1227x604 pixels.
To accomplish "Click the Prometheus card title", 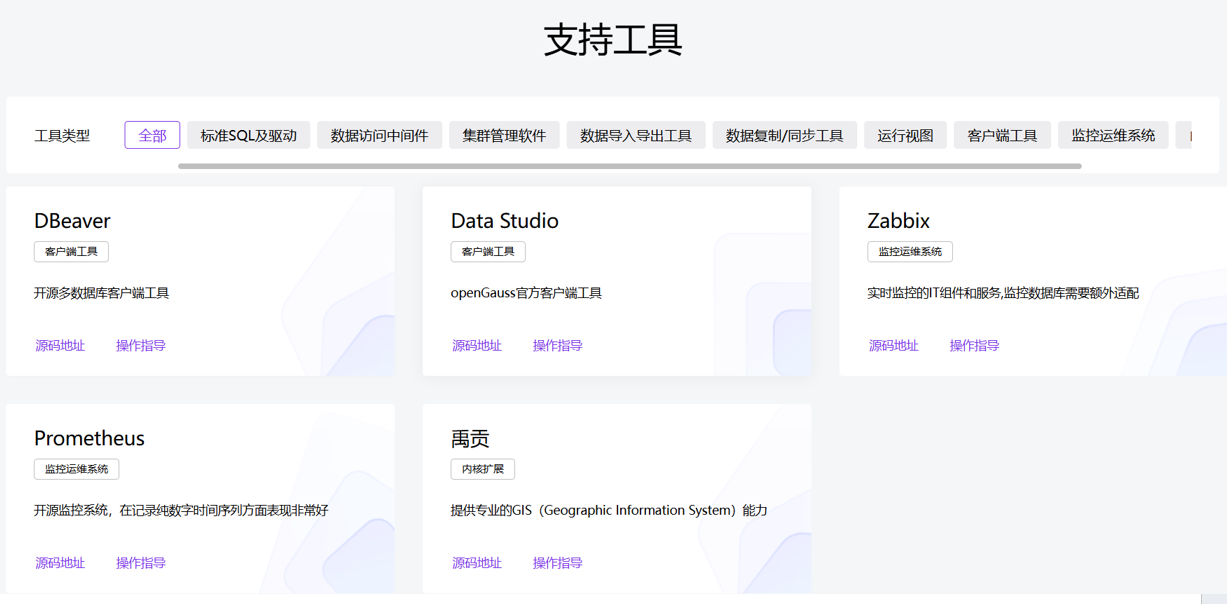I will [89, 438].
